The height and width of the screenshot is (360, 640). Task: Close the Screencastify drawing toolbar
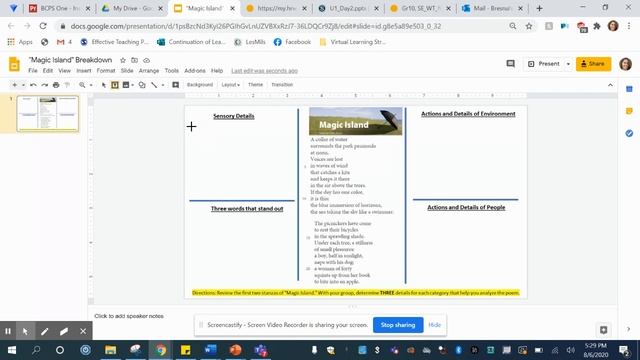coord(83,331)
